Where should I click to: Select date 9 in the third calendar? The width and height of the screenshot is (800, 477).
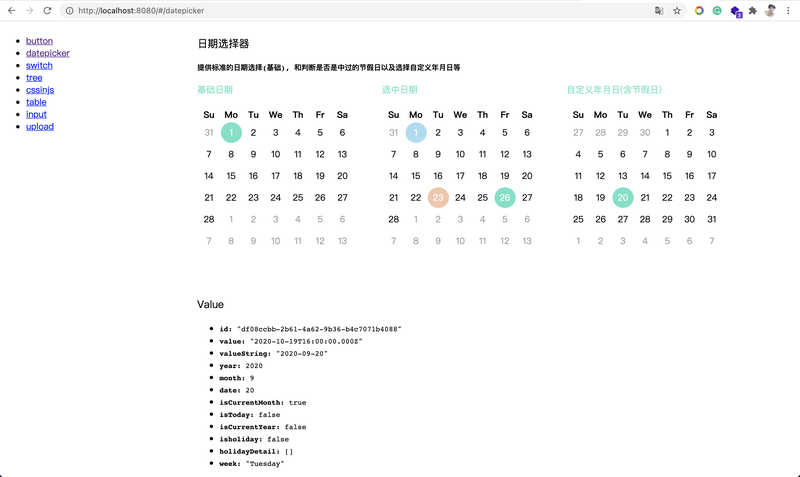689,154
